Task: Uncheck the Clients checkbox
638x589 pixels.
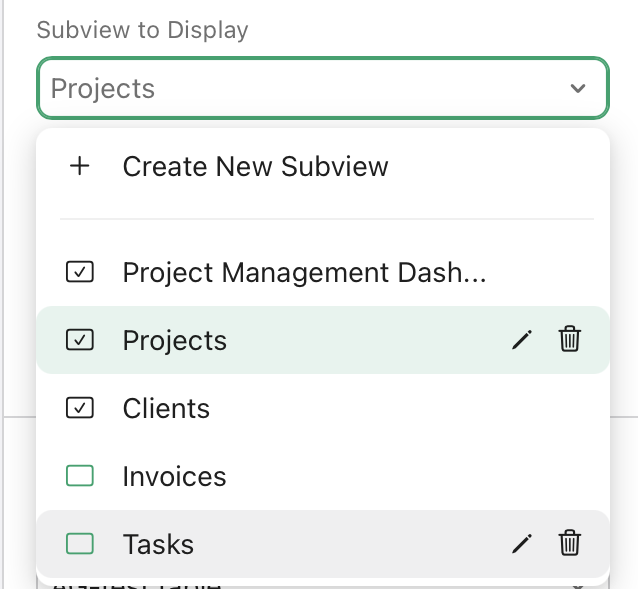Action: point(80,408)
